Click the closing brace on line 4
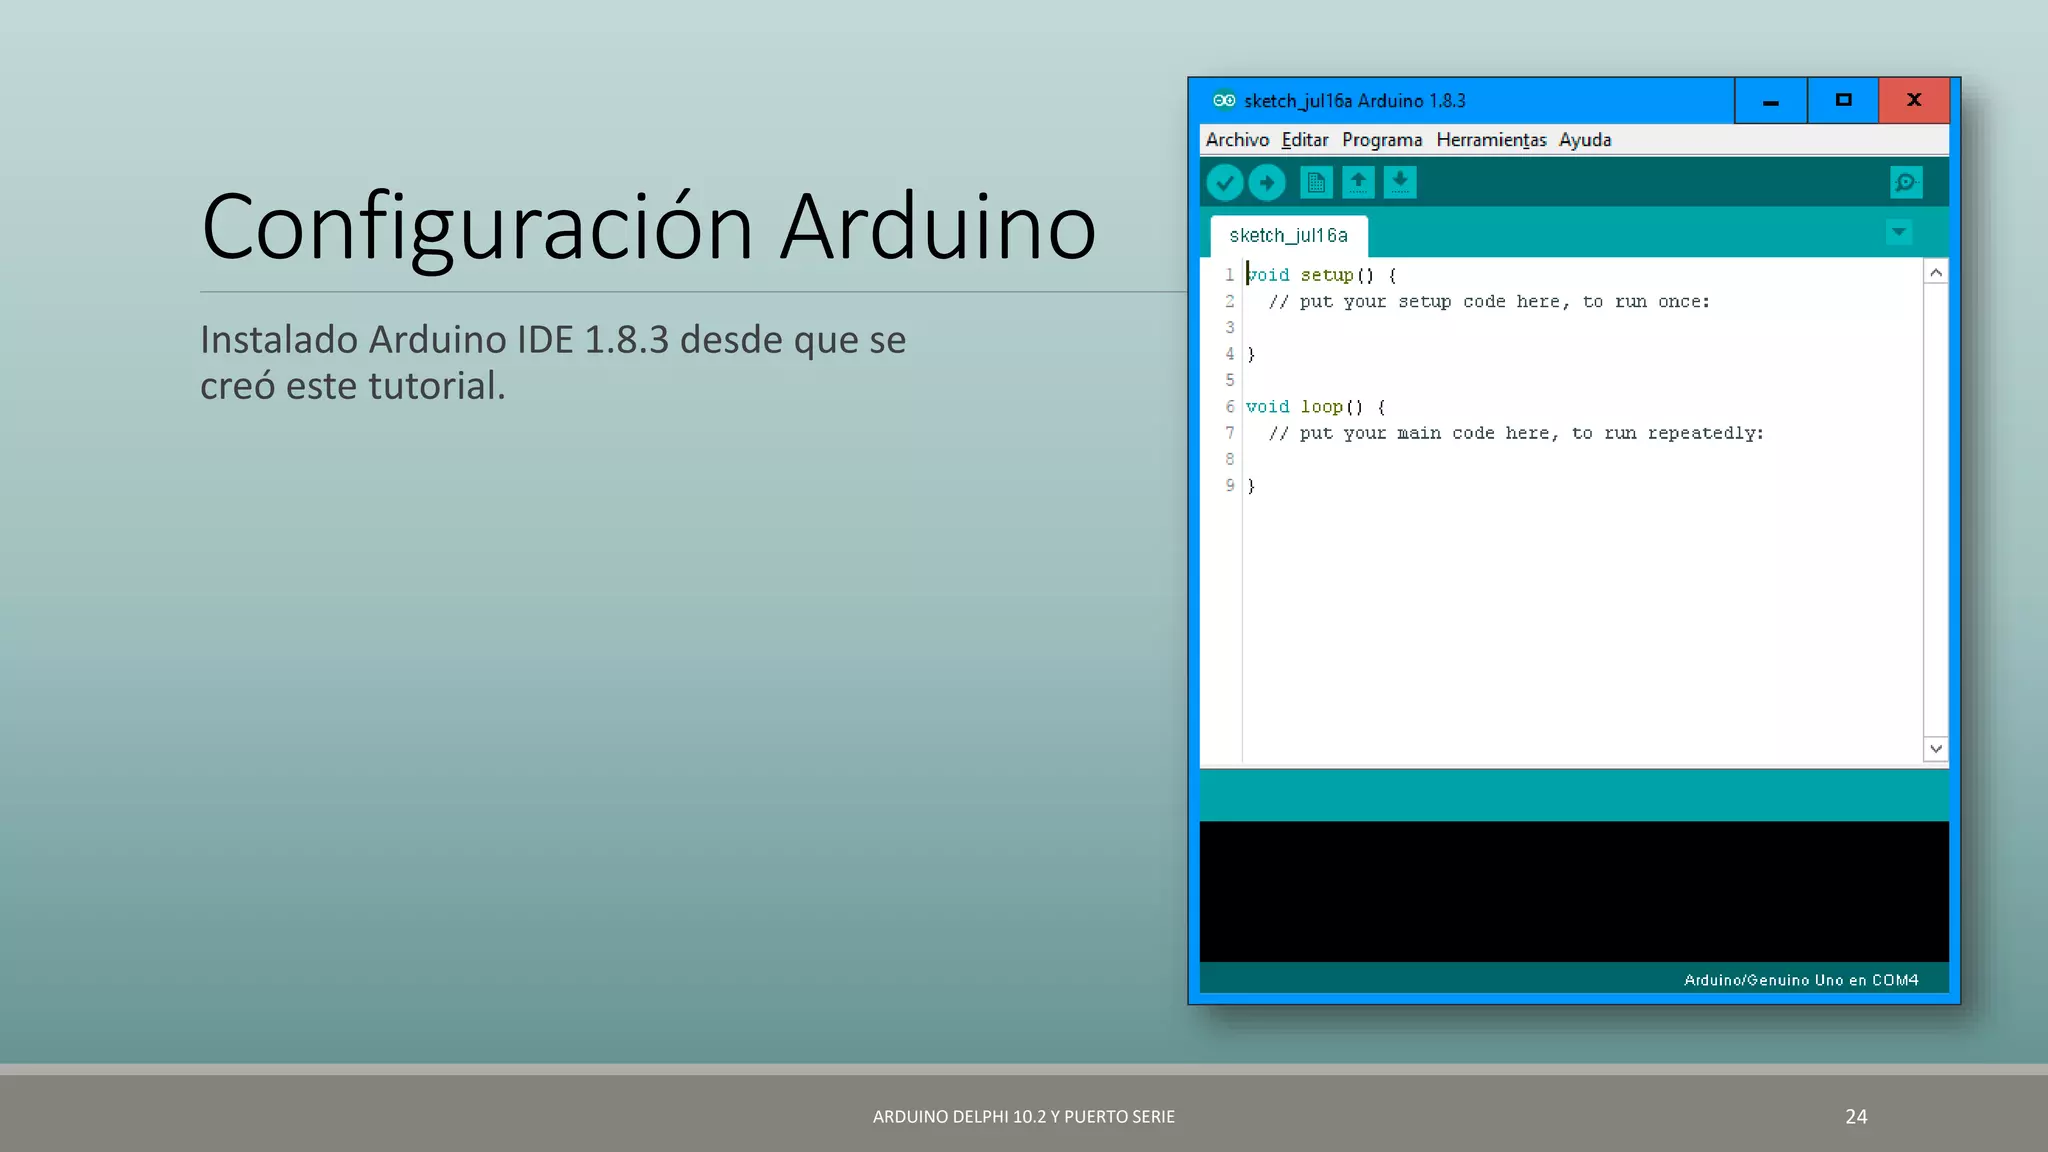This screenshot has height=1152, width=2048. pyautogui.click(x=1251, y=354)
